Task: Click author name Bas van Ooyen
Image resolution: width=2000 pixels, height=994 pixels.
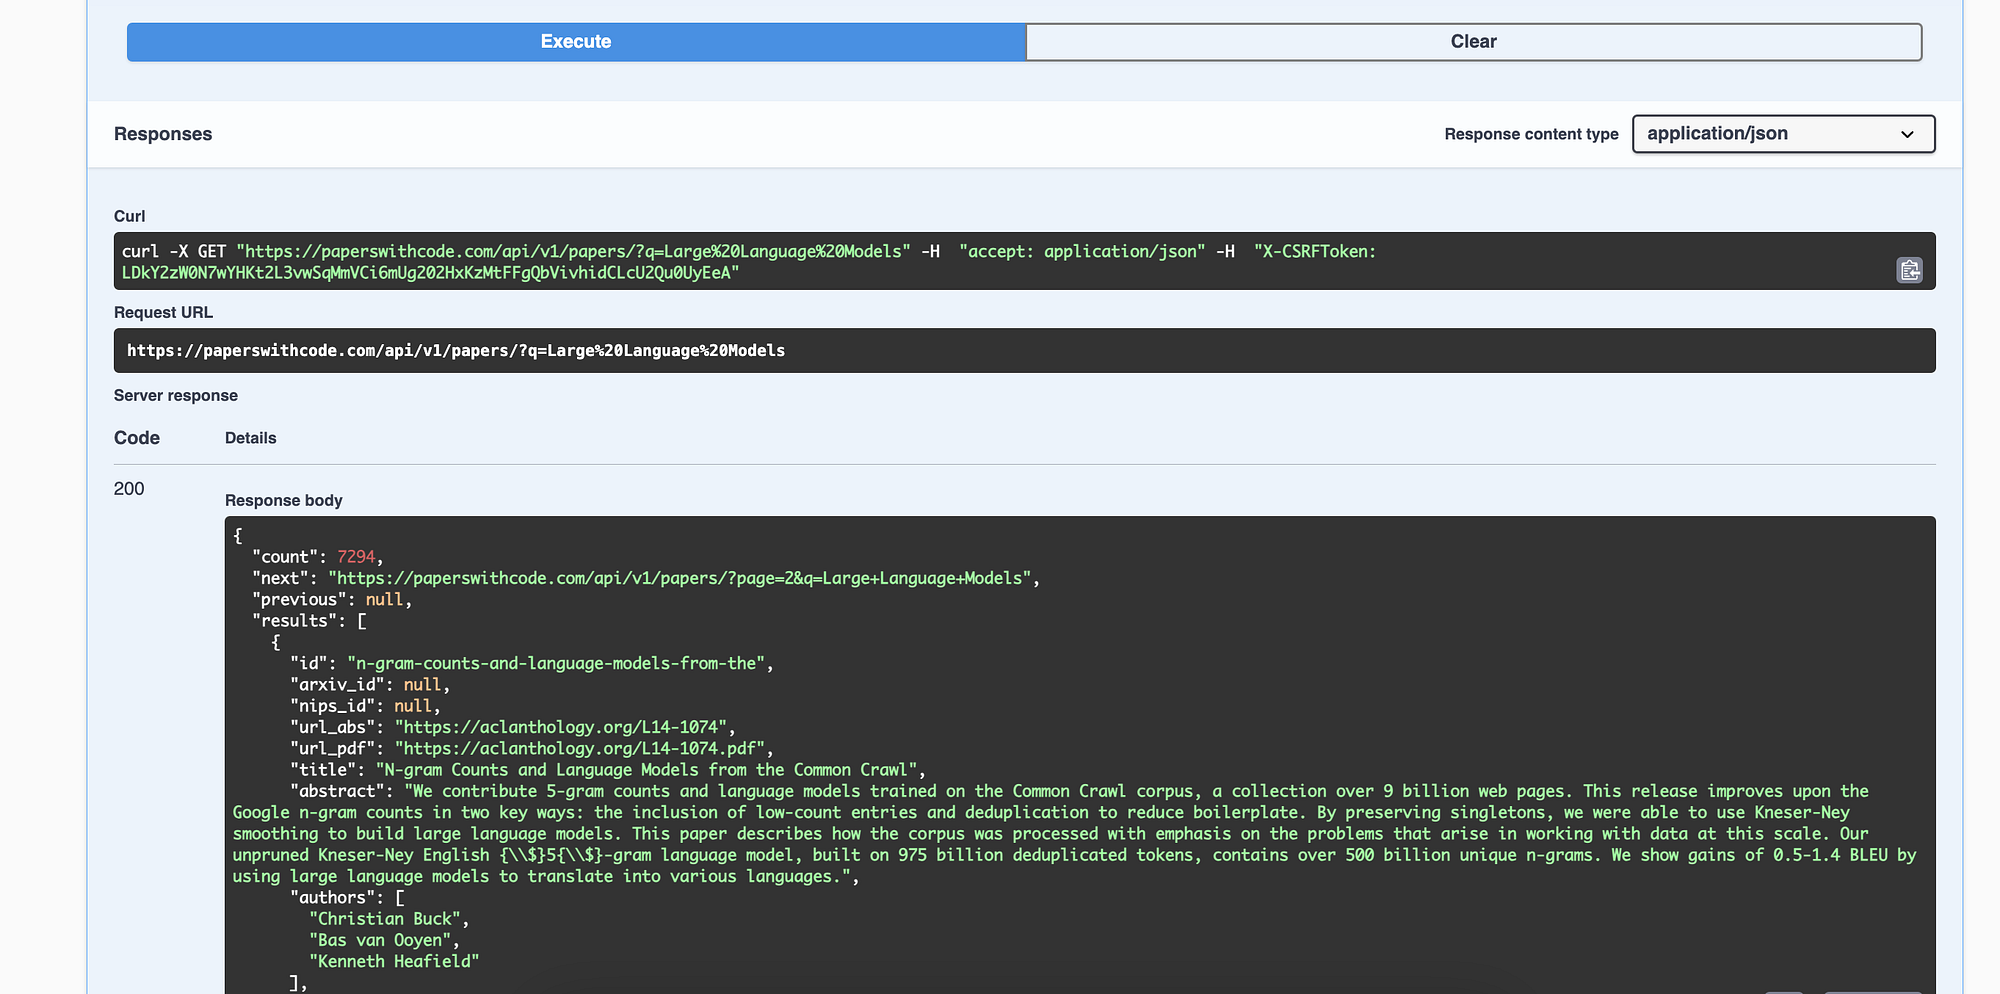Action: (384, 940)
